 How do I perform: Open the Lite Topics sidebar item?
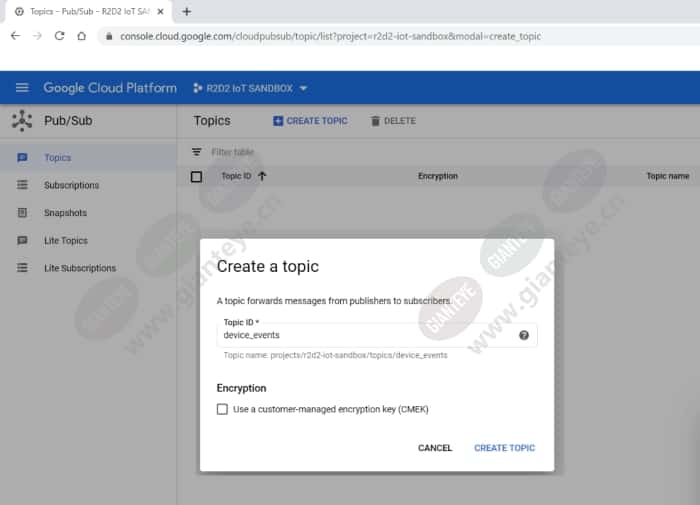88,240
